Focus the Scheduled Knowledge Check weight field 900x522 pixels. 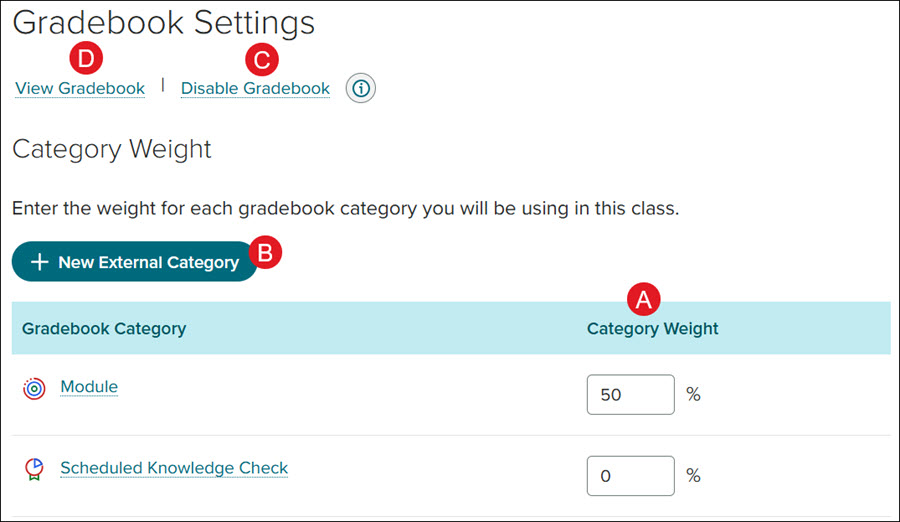point(630,475)
